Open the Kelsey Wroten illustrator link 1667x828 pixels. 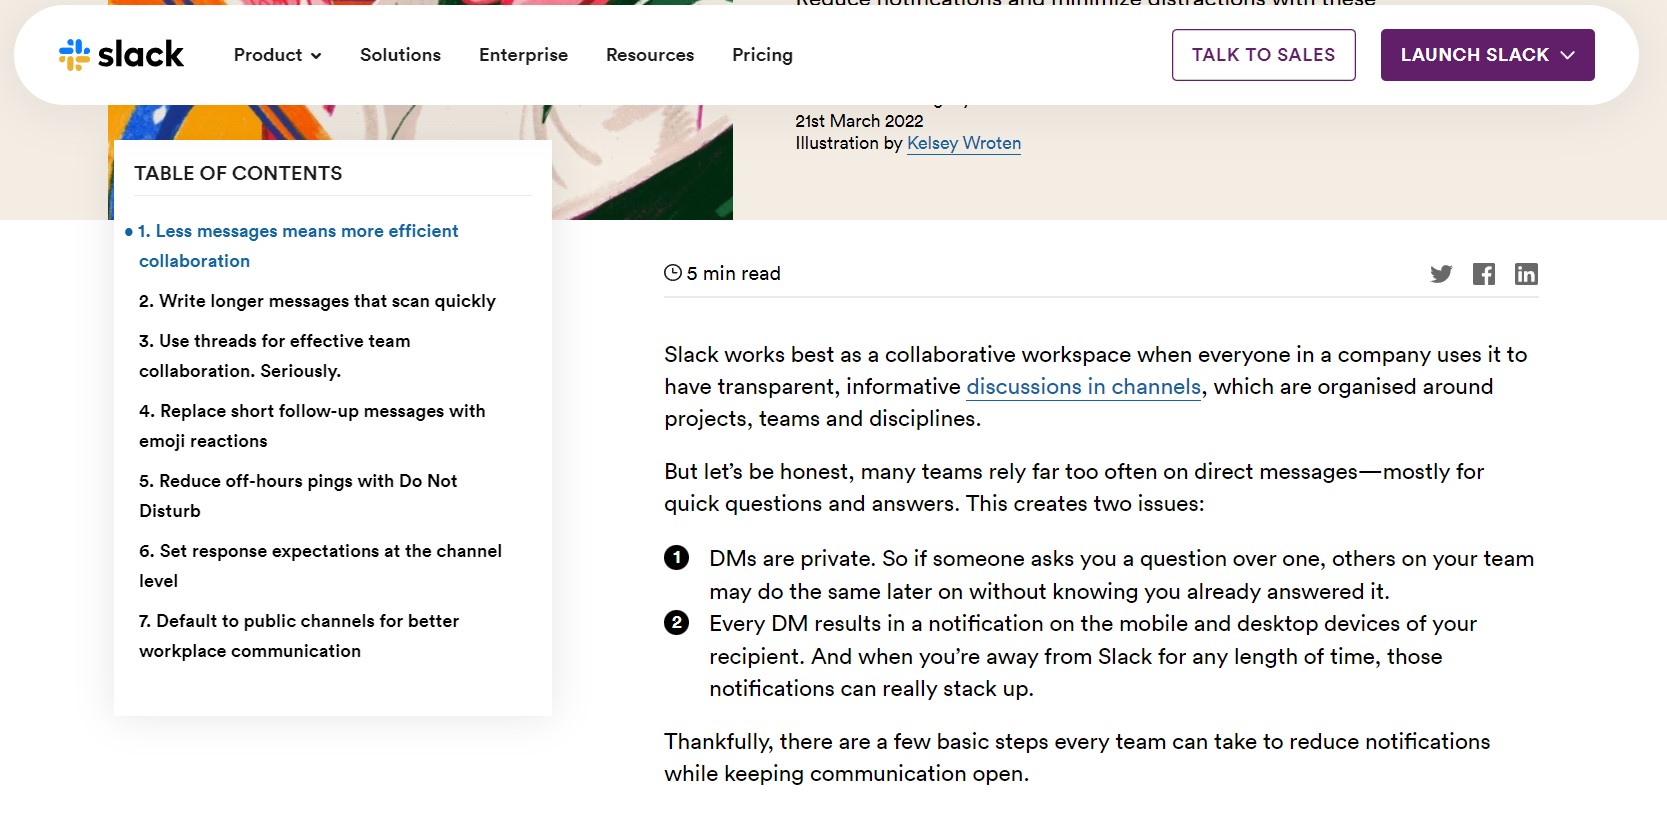[x=964, y=143]
